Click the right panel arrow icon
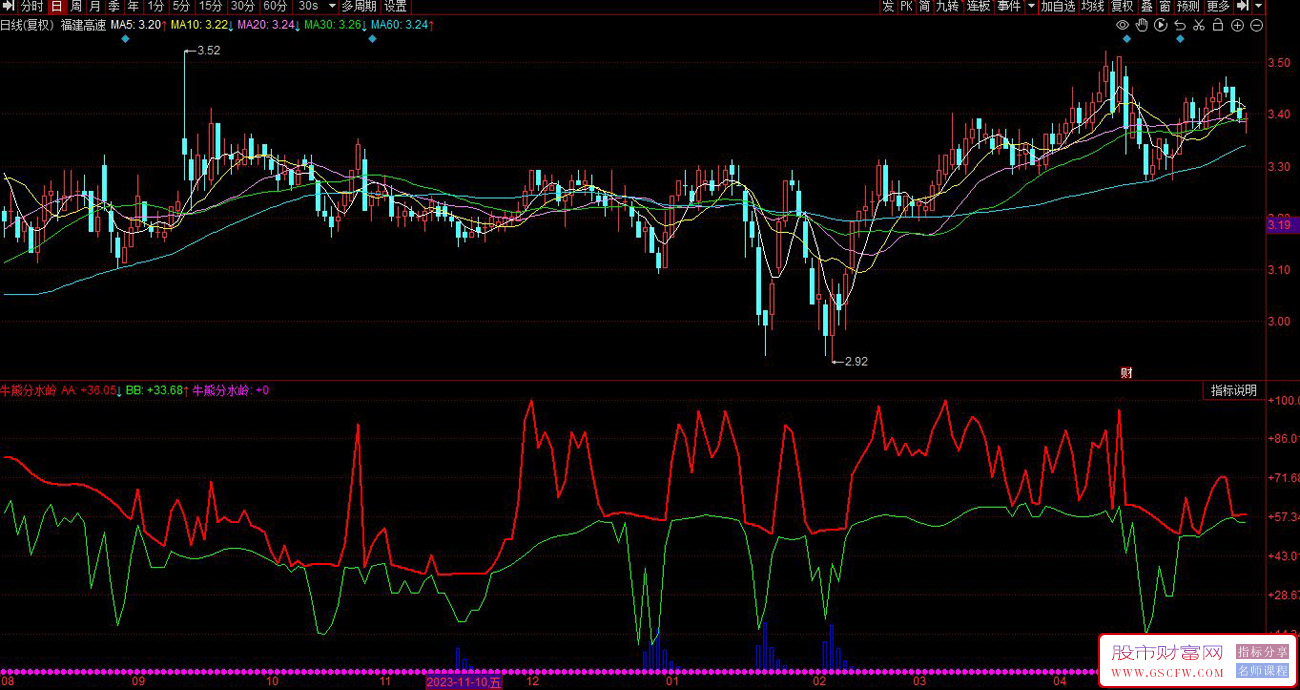 1243,6
